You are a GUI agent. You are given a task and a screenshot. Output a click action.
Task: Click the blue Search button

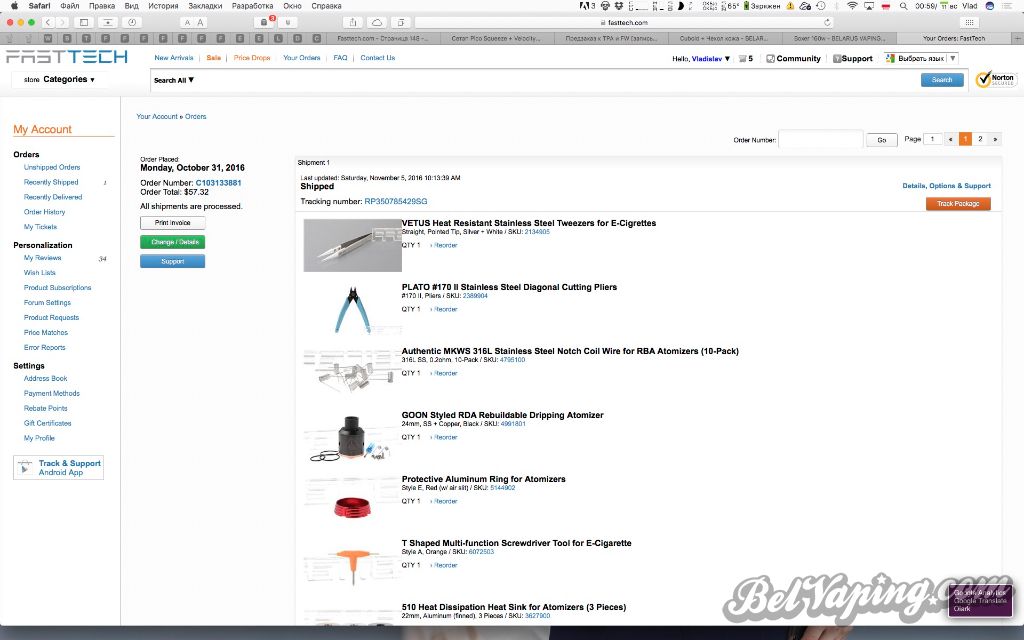[942, 80]
